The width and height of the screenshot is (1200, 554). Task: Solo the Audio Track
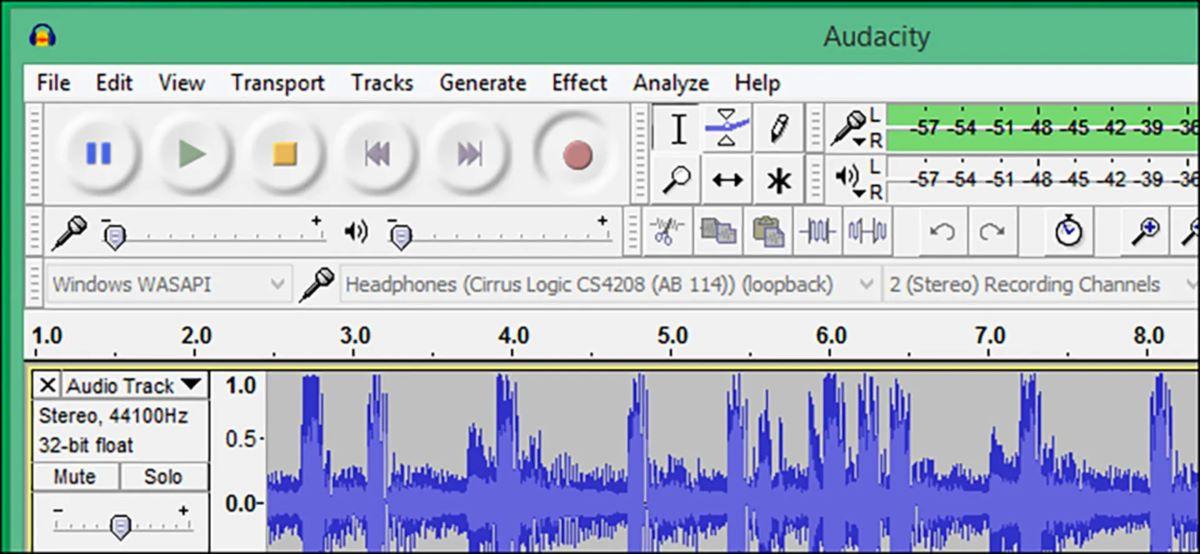pyautogui.click(x=163, y=477)
